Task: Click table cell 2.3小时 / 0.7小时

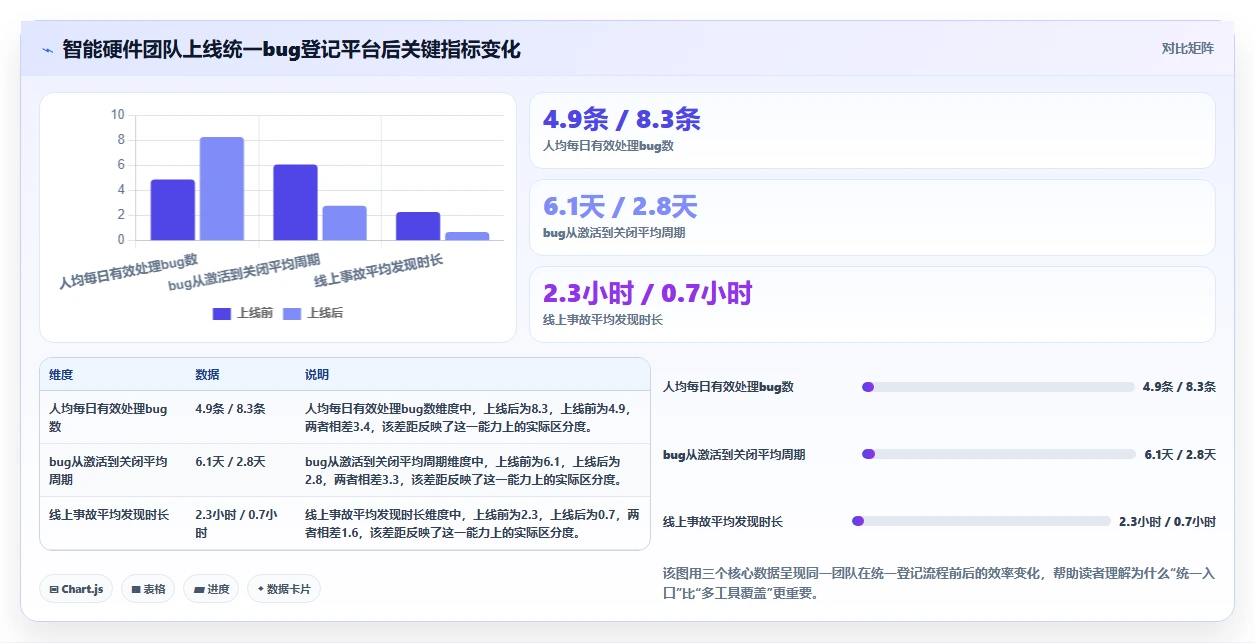Action: (x=237, y=524)
